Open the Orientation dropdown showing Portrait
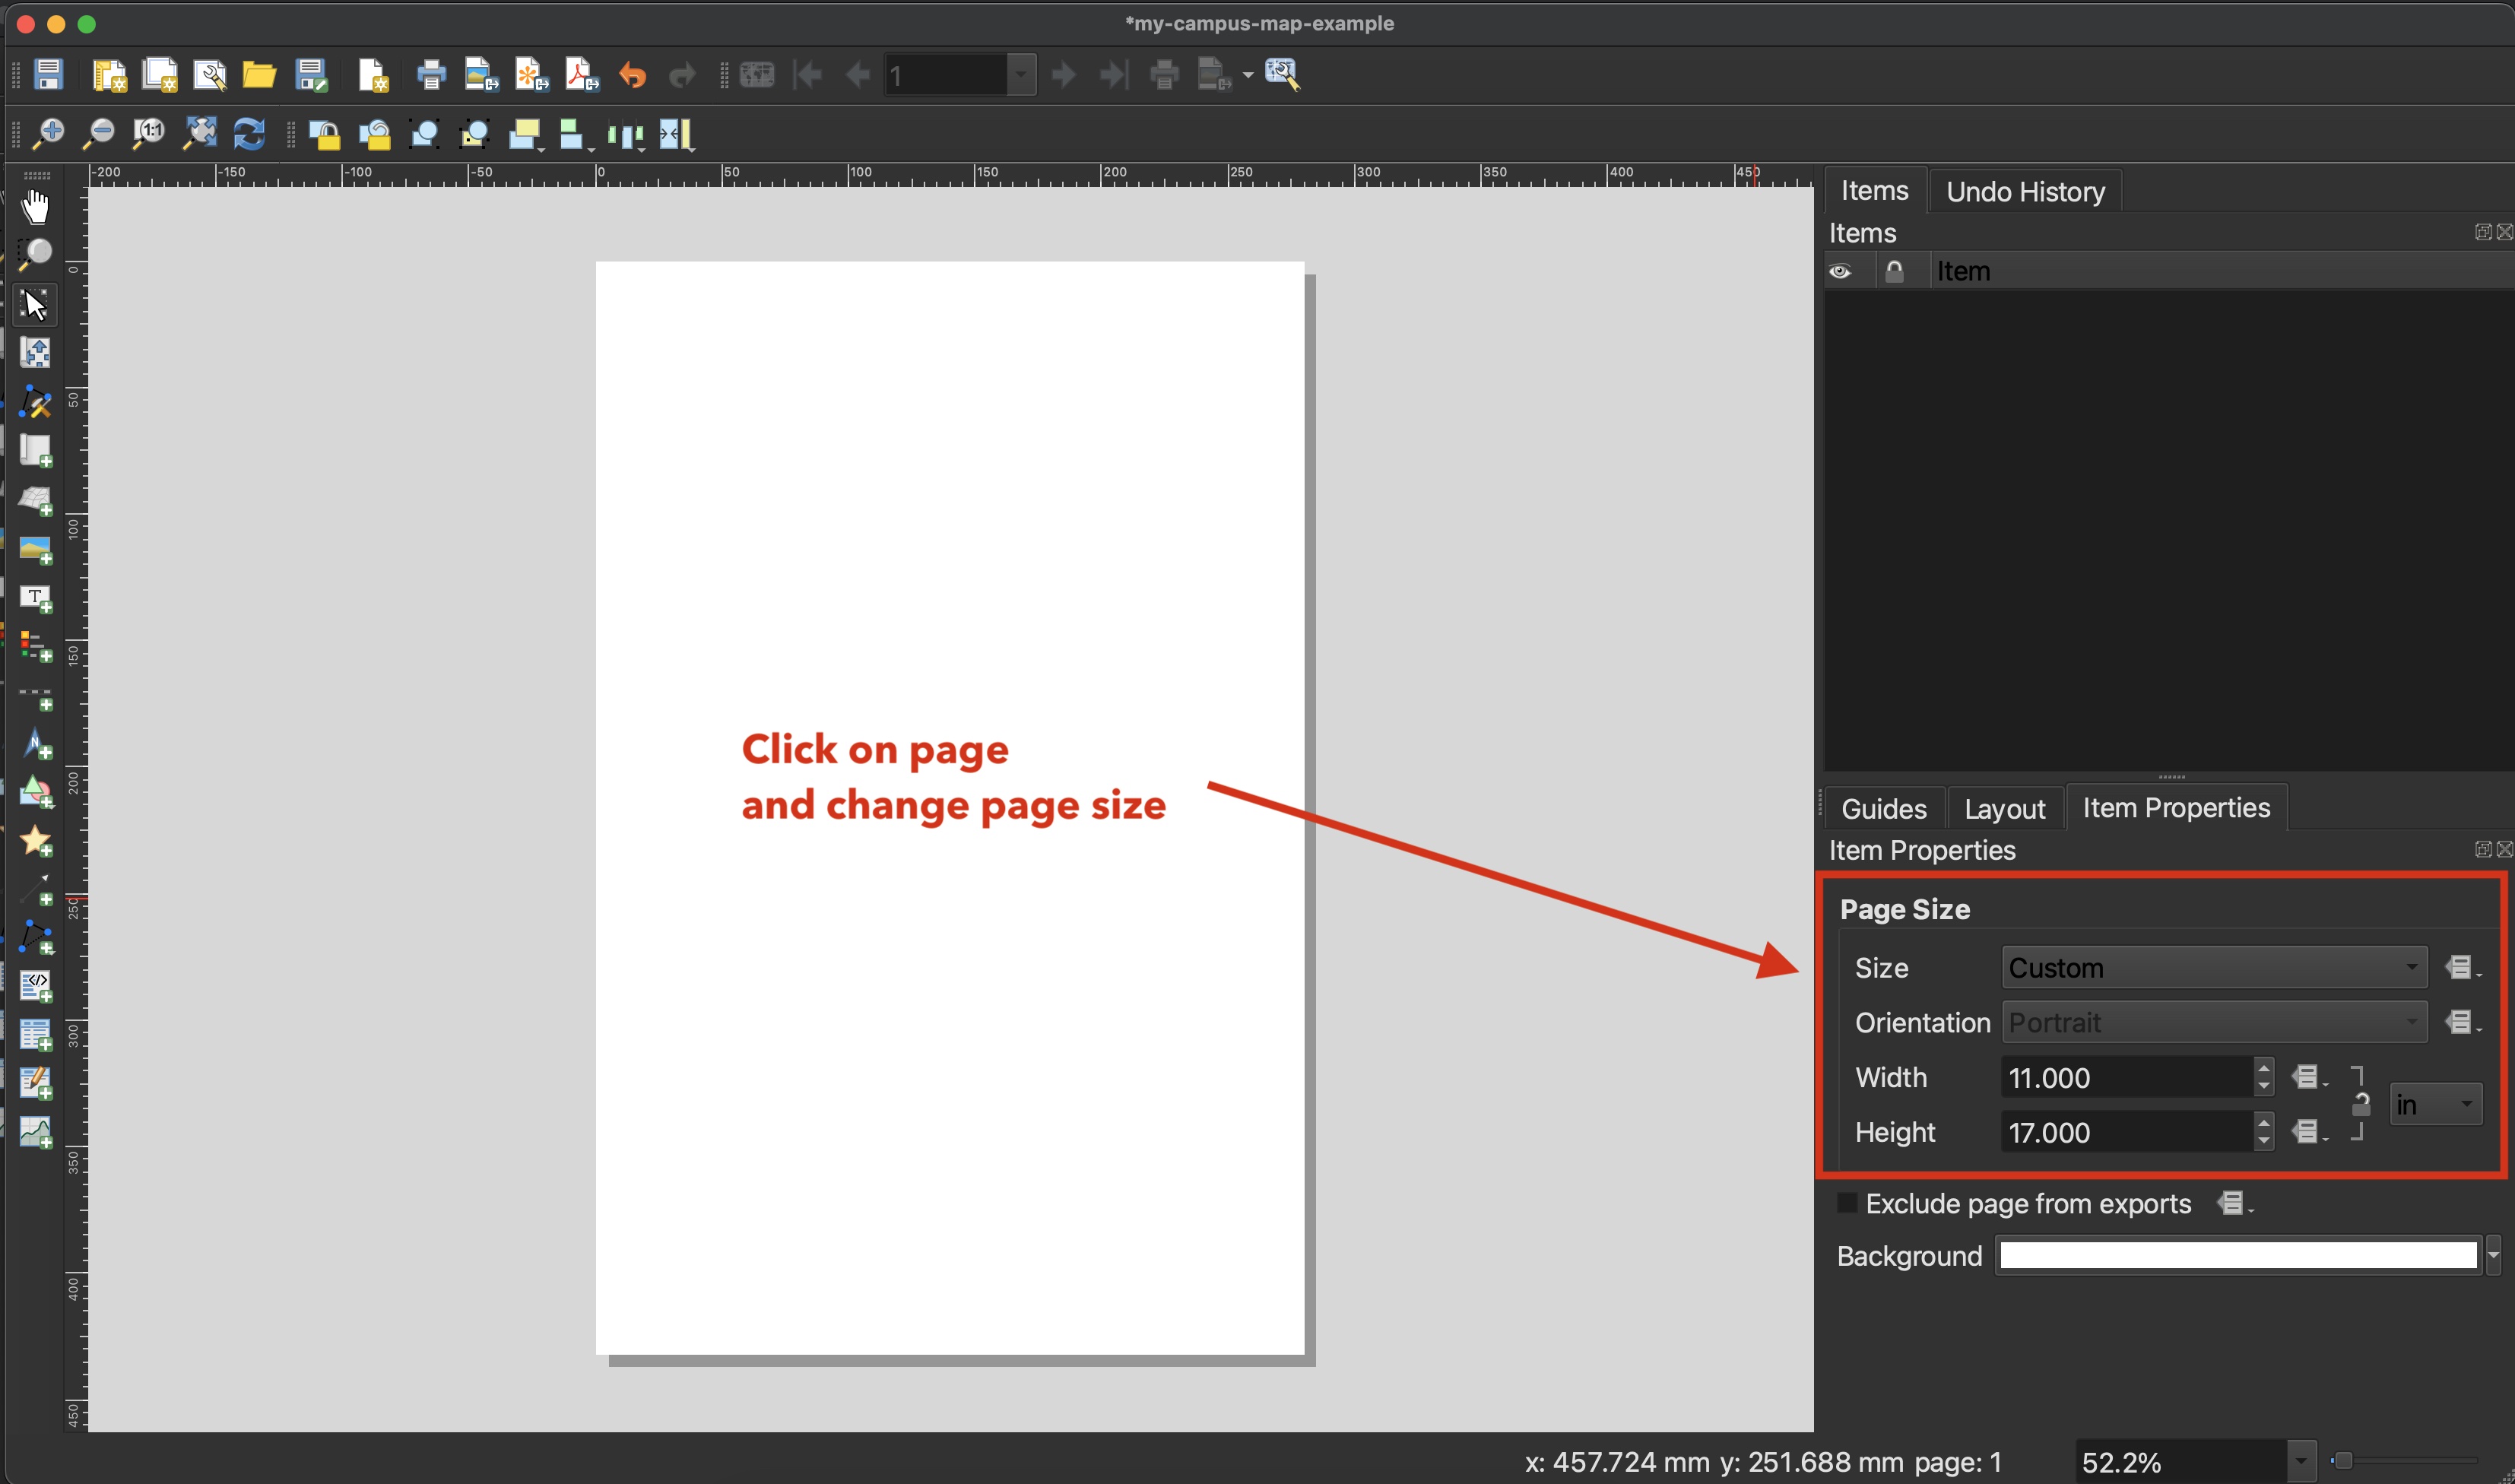This screenshot has height=1484, width=2515. [2214, 1022]
